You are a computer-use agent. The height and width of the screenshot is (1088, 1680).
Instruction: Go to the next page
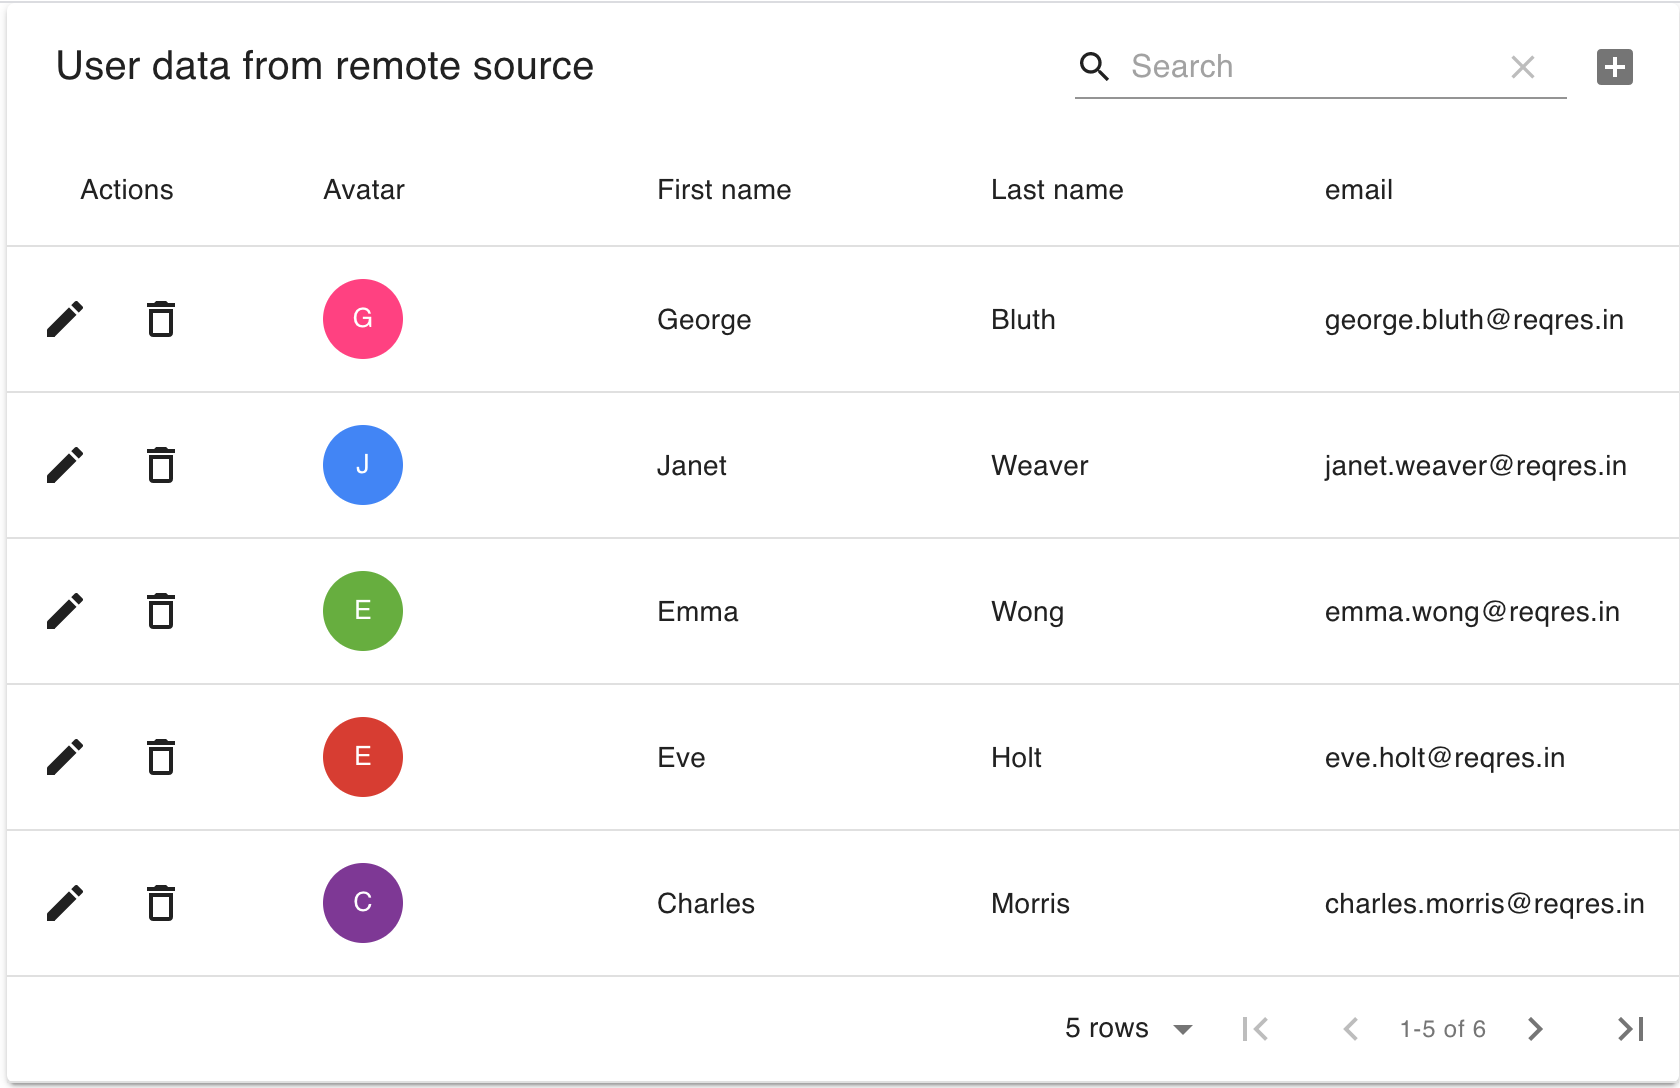1535,1029
